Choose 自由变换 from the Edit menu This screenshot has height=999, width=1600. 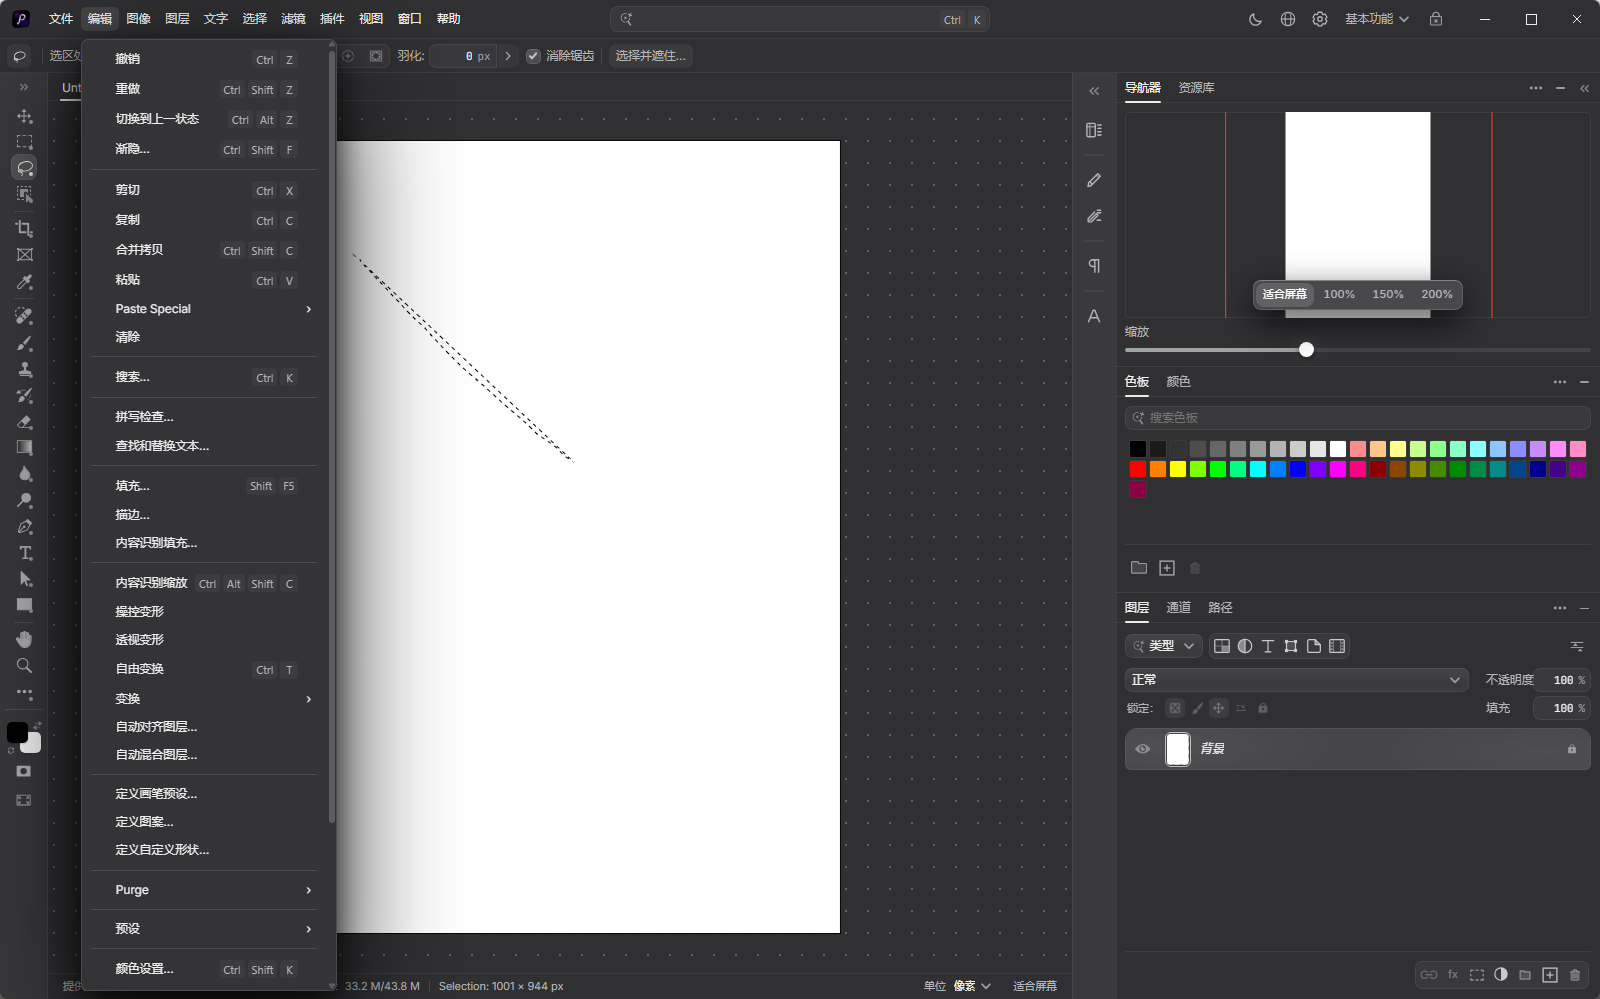coord(204,669)
